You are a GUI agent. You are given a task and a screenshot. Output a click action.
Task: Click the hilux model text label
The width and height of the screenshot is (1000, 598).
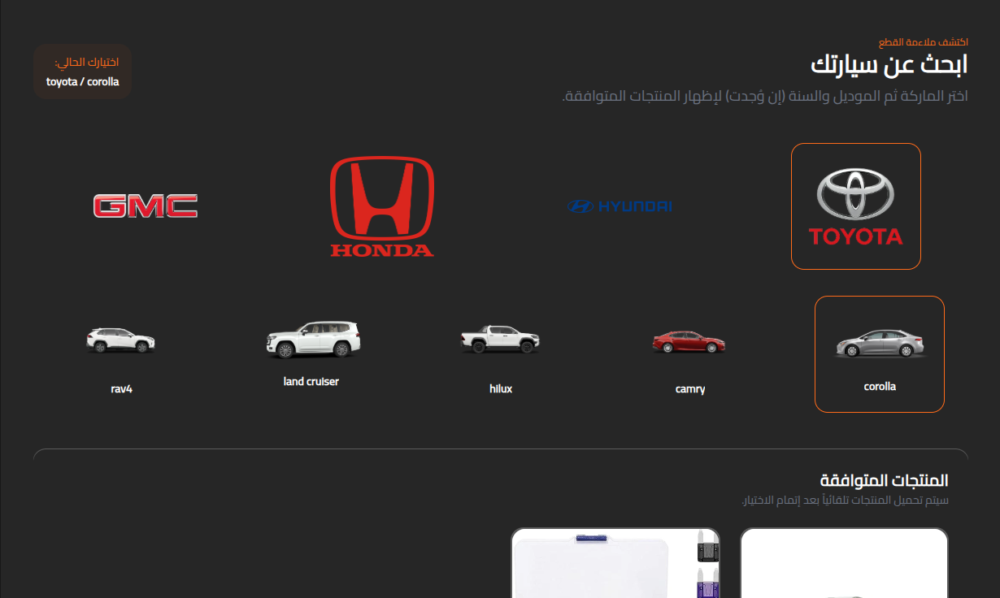pos(501,389)
